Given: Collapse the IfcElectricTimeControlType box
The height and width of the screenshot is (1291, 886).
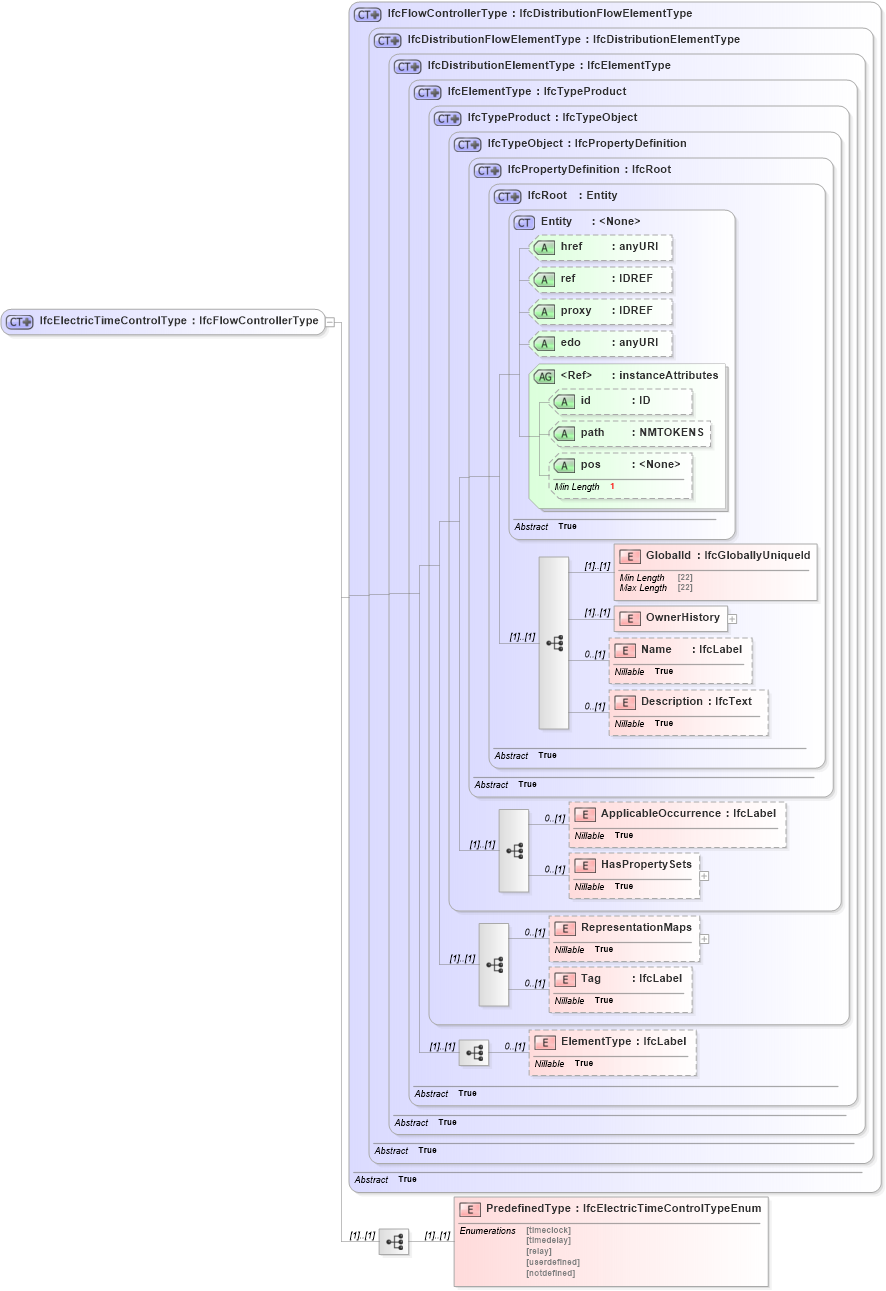Looking at the screenshot, I should click(x=332, y=322).
